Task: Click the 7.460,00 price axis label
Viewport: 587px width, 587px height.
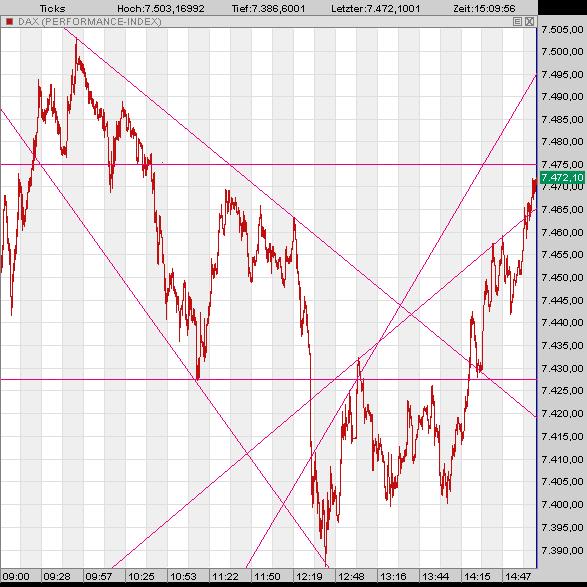Action: (x=562, y=232)
